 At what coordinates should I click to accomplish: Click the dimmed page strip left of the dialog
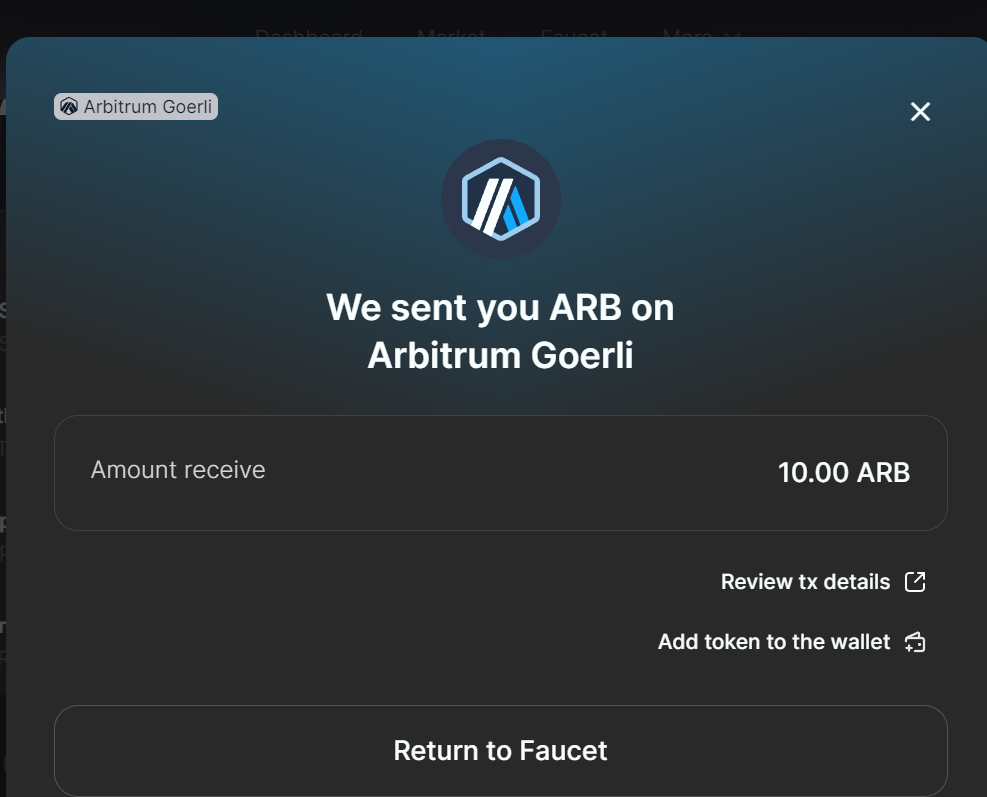tap(2, 400)
